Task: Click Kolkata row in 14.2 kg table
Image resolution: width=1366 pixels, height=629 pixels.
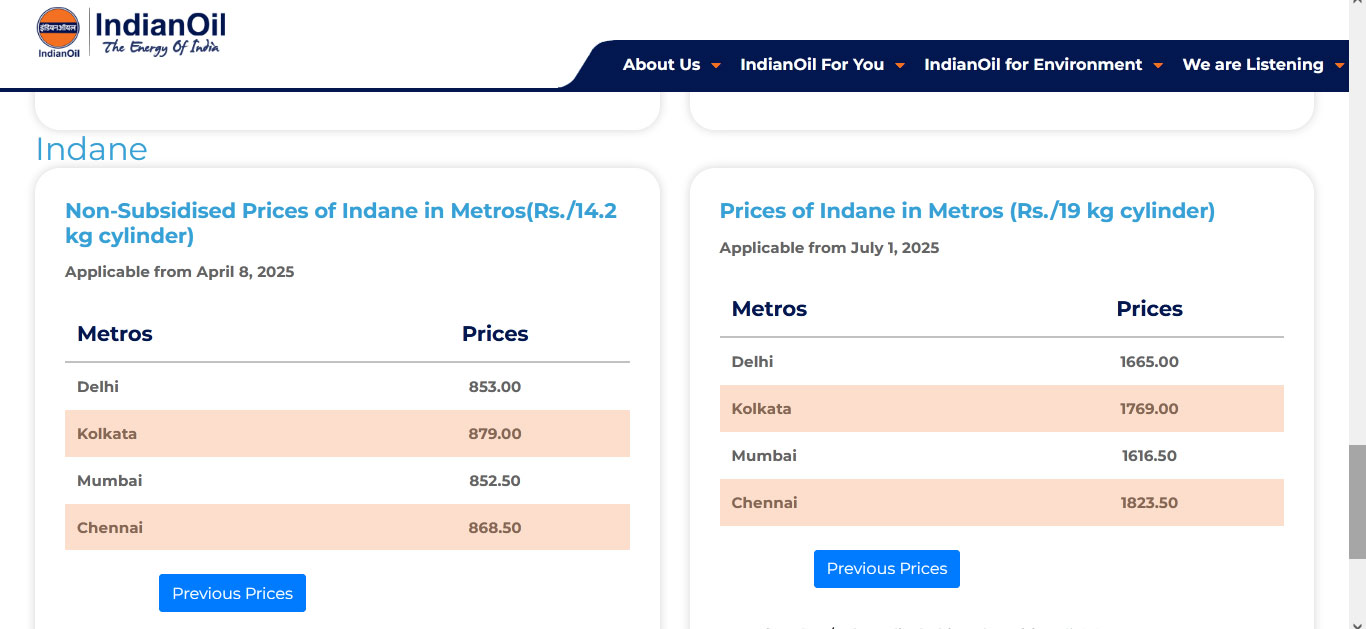Action: click(347, 434)
